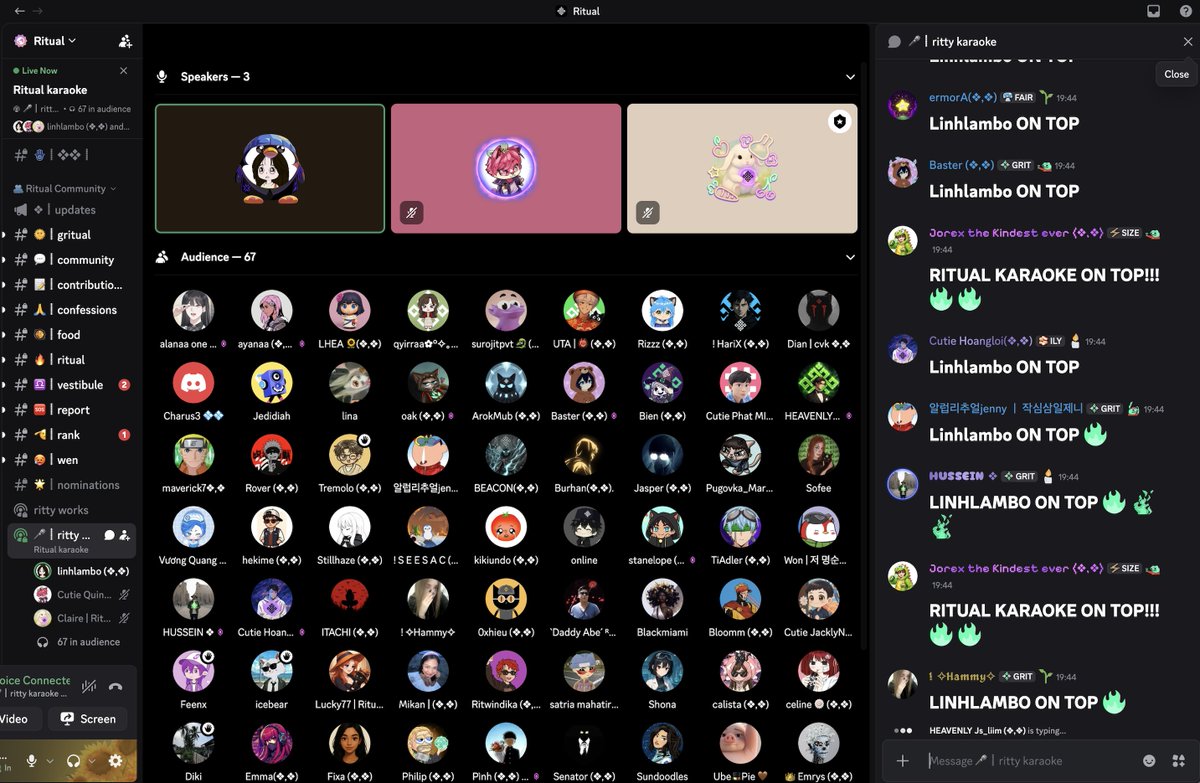Click the icebear audience avatar

(271, 671)
